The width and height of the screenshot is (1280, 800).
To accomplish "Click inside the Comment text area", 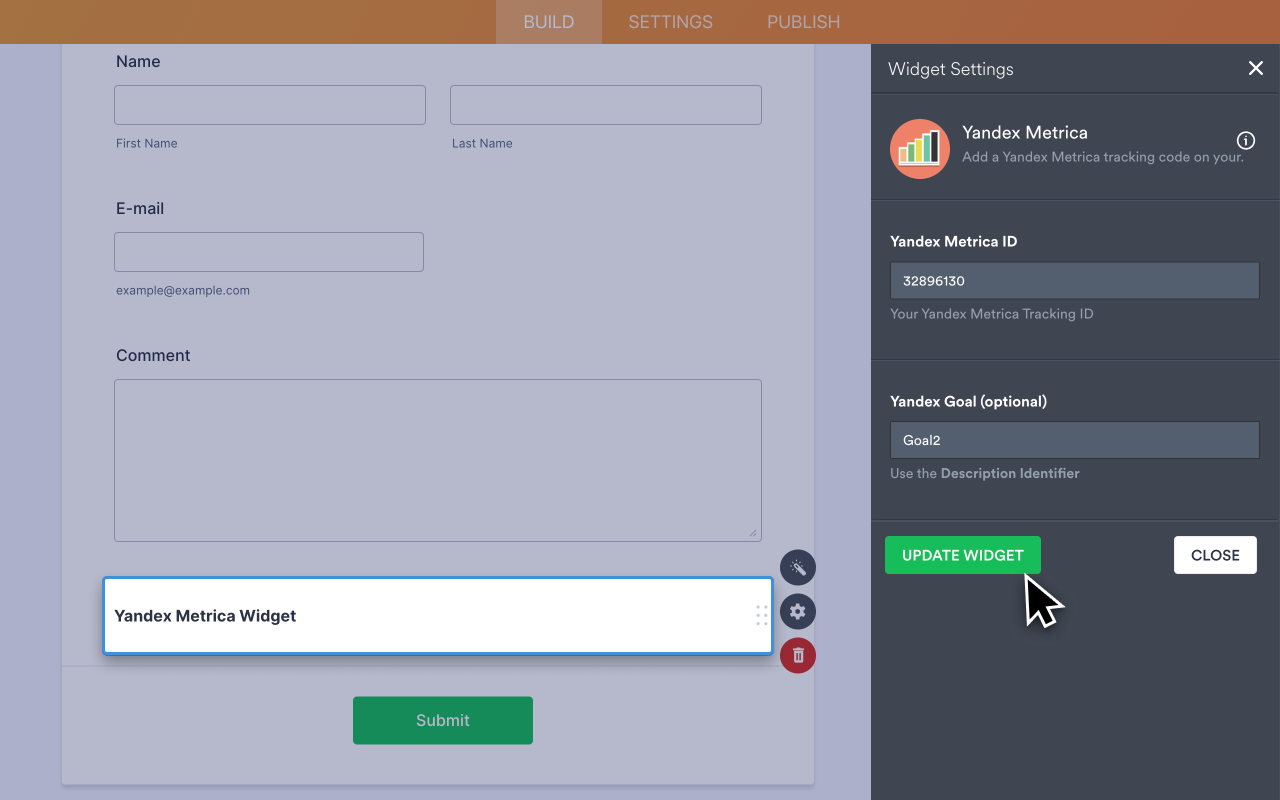I will 438,460.
